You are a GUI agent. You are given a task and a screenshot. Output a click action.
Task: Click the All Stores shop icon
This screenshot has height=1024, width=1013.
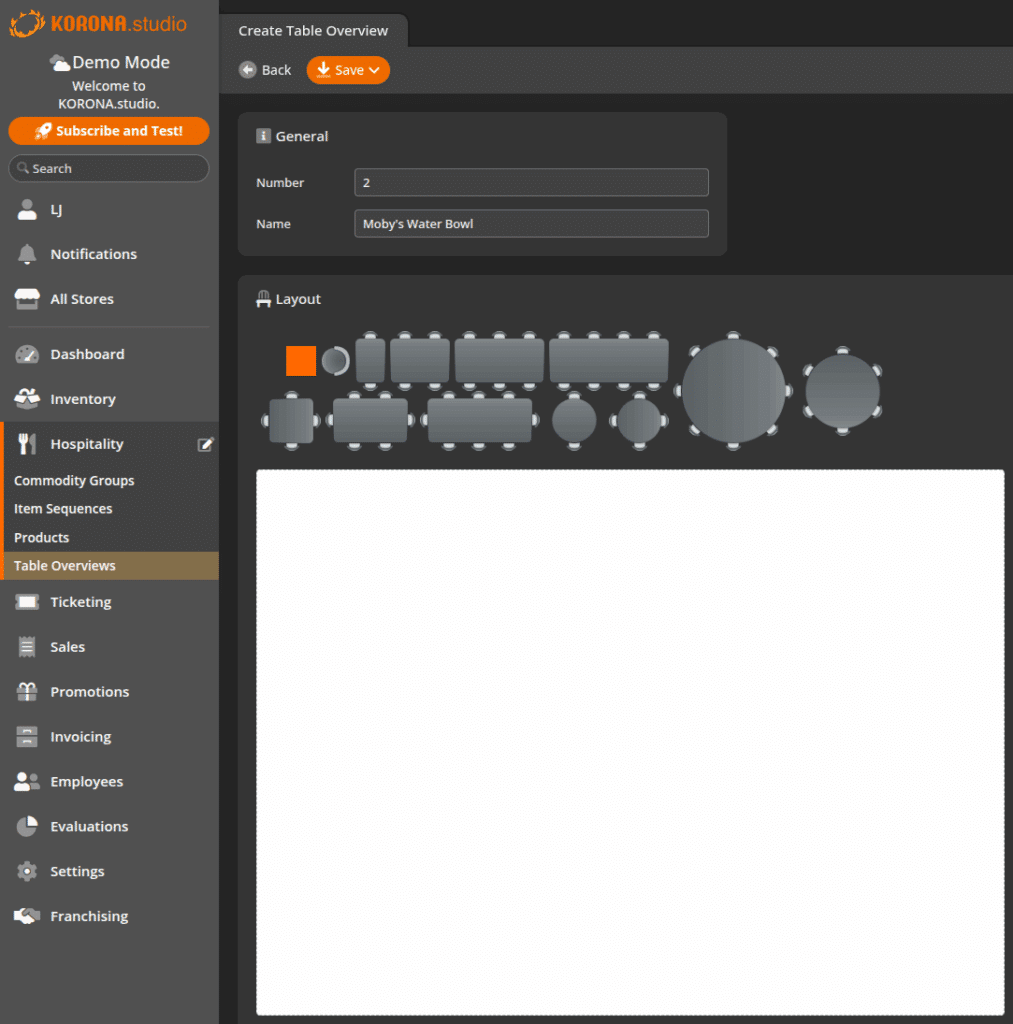(x=27, y=299)
